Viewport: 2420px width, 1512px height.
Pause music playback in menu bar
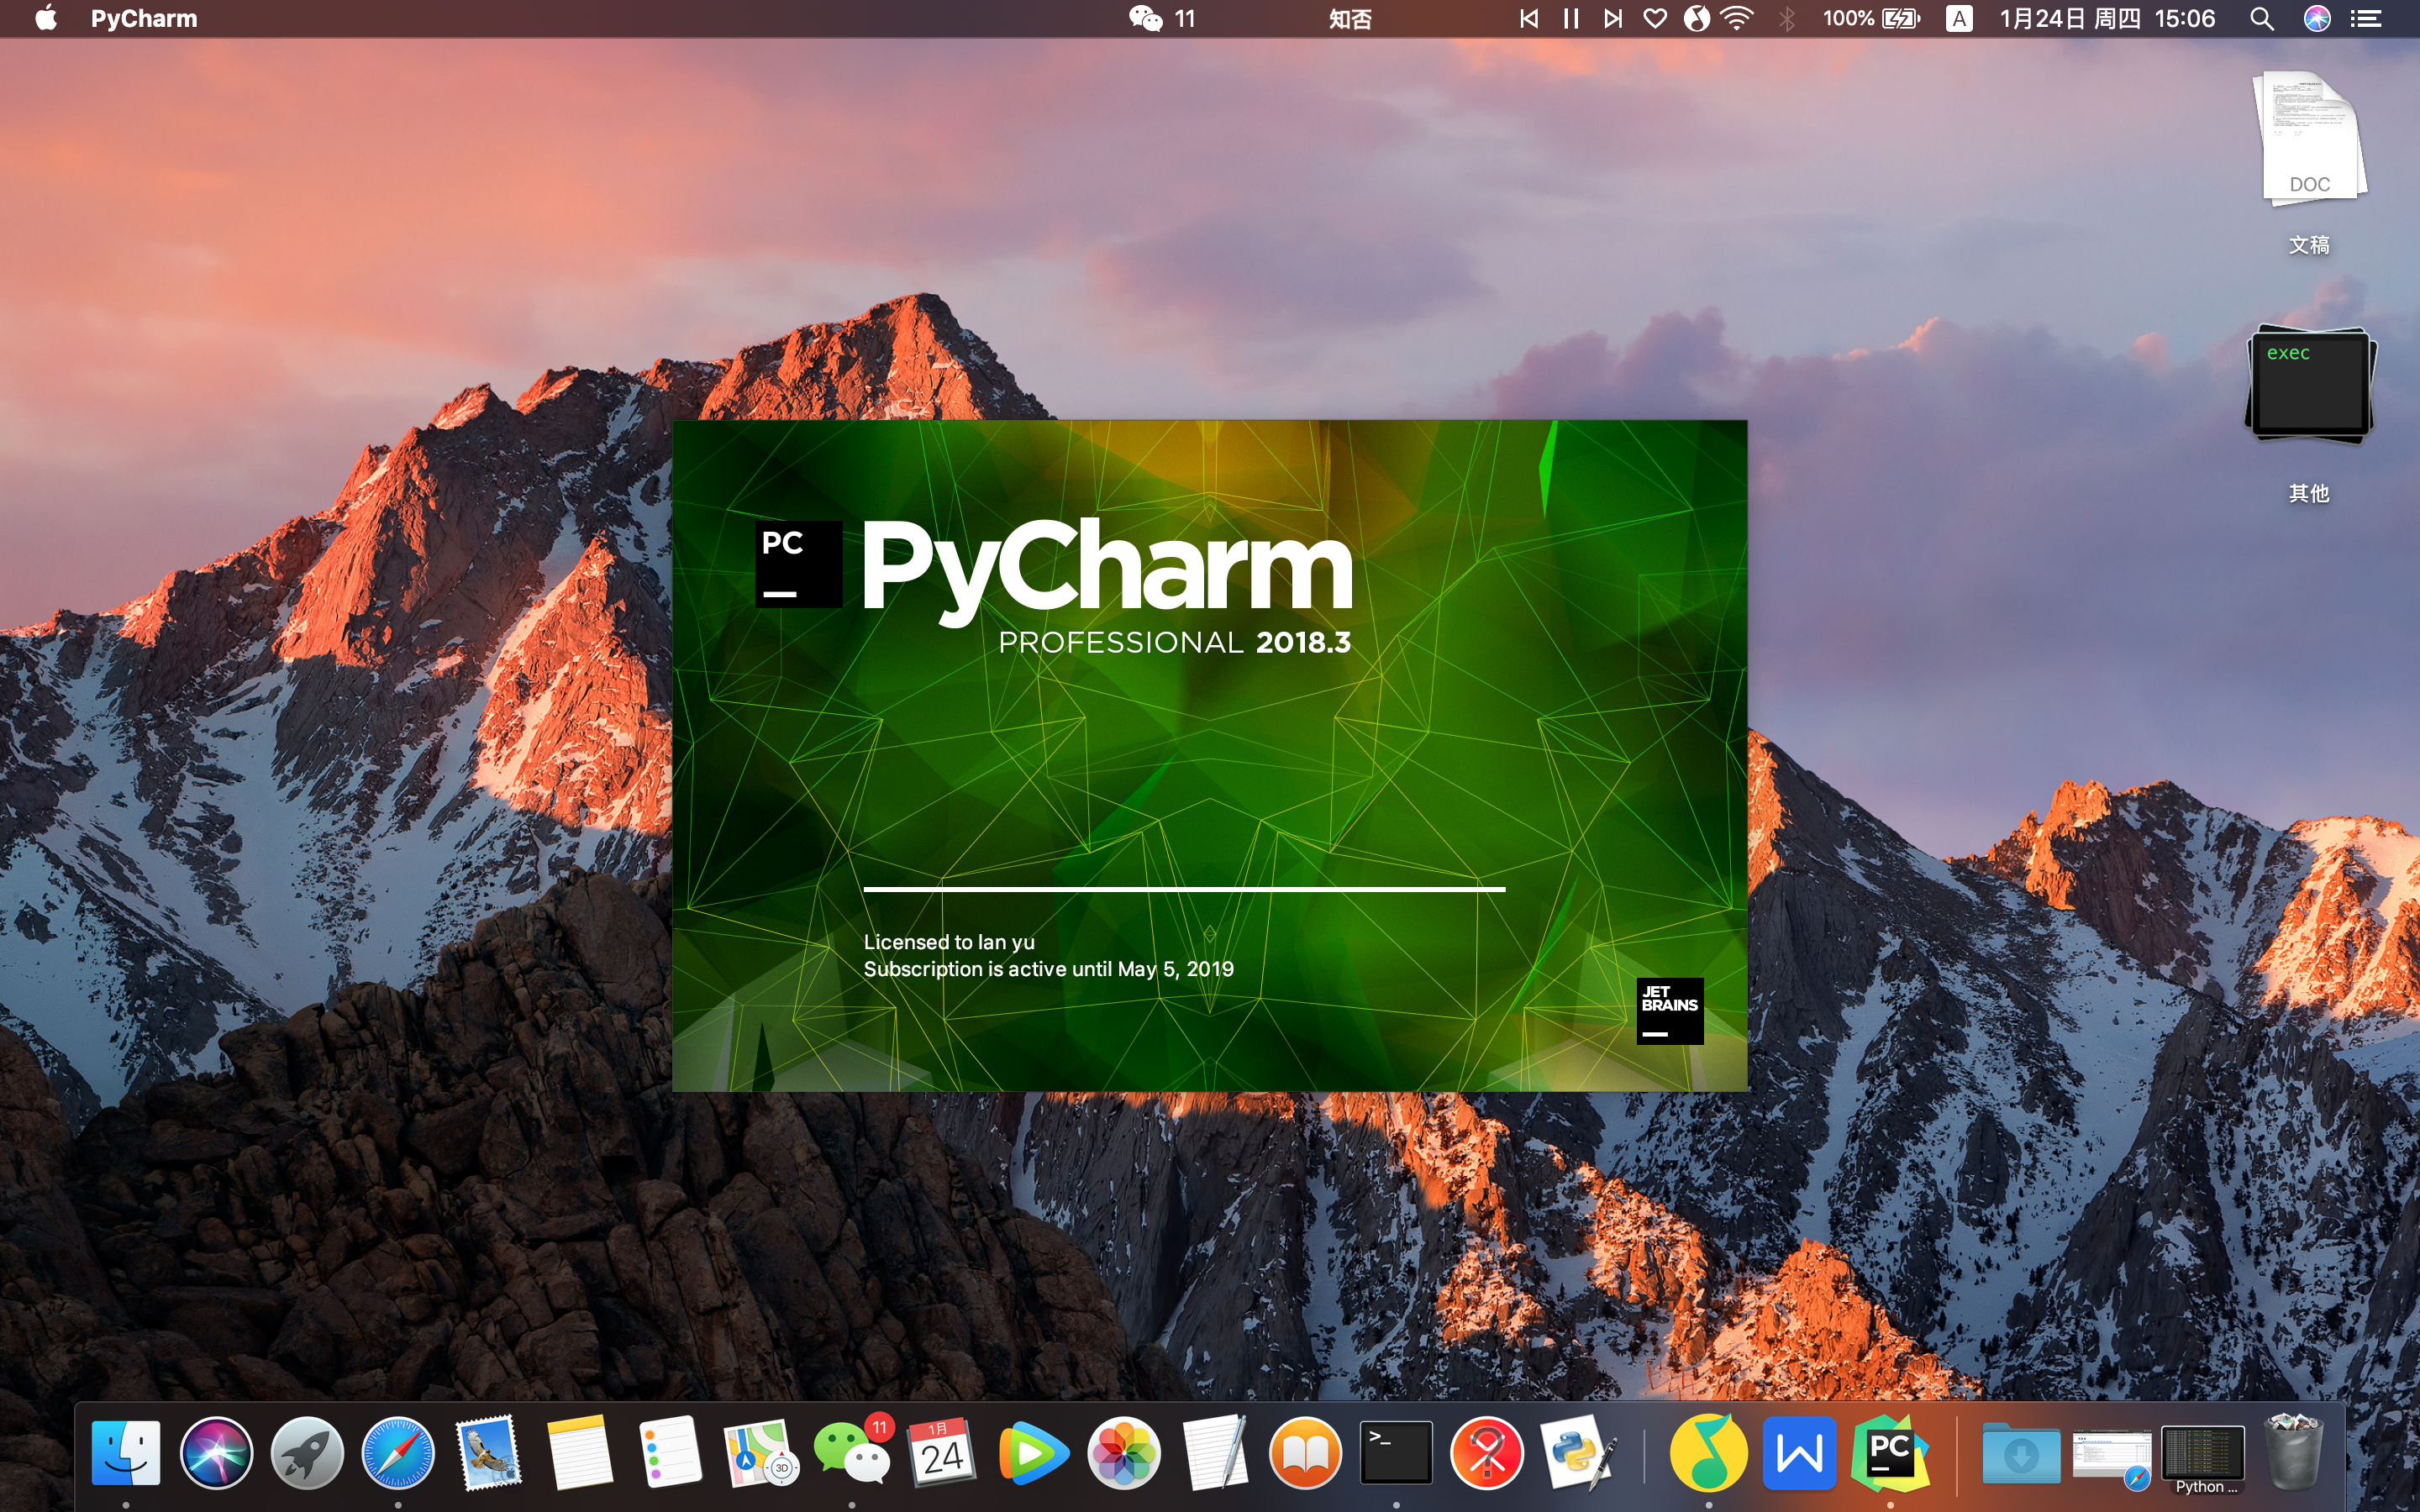[x=1571, y=18]
